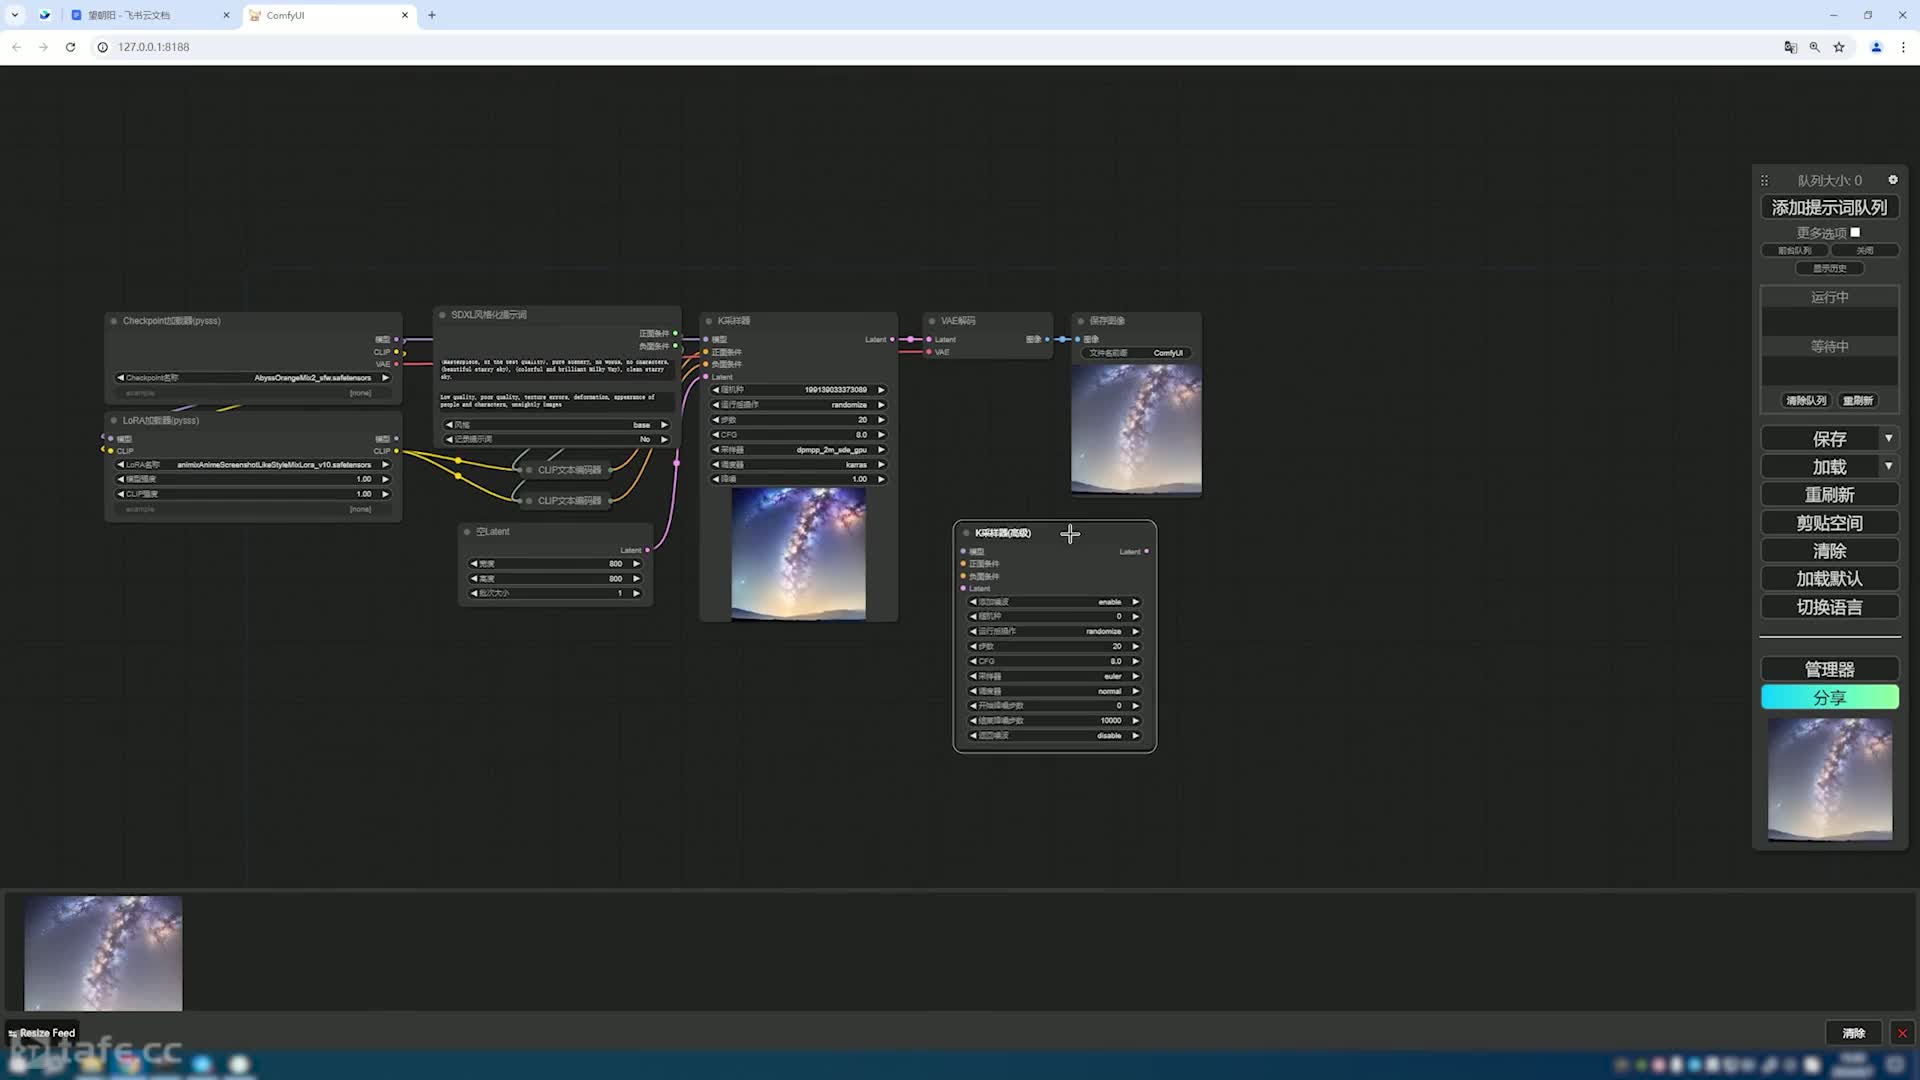Select next Checkpoint名称 with right arrow
This screenshot has width=1920, height=1080.
click(x=385, y=378)
